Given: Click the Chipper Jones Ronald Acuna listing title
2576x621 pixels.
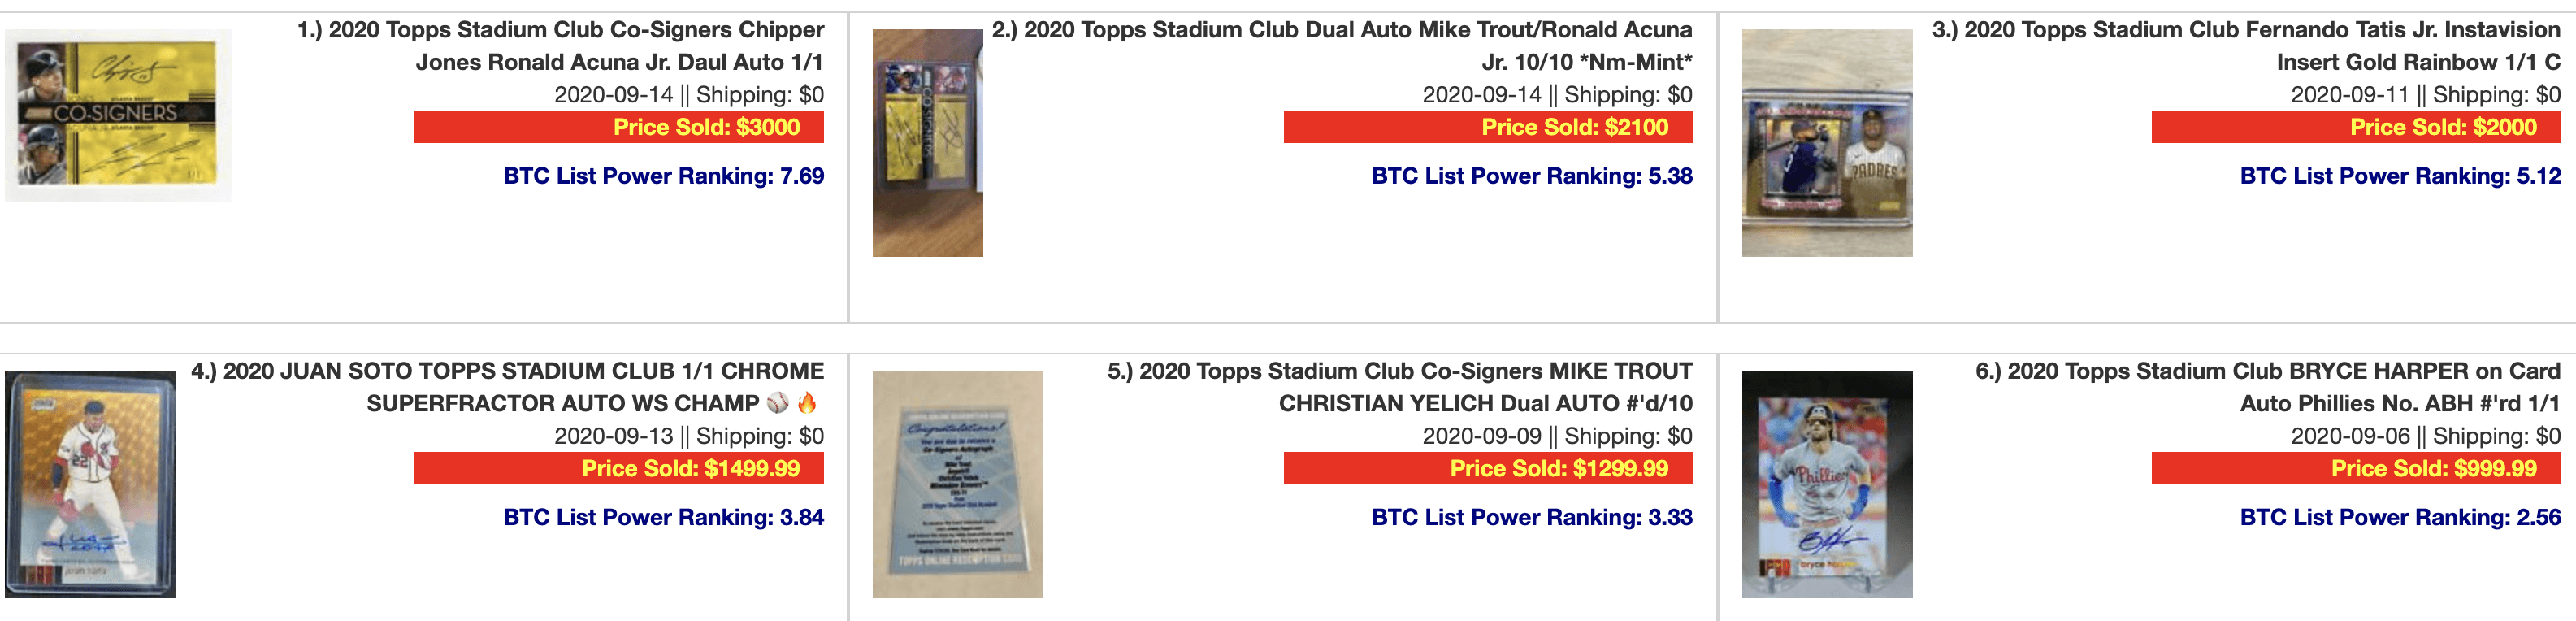Looking at the screenshot, I should tap(560, 46).
